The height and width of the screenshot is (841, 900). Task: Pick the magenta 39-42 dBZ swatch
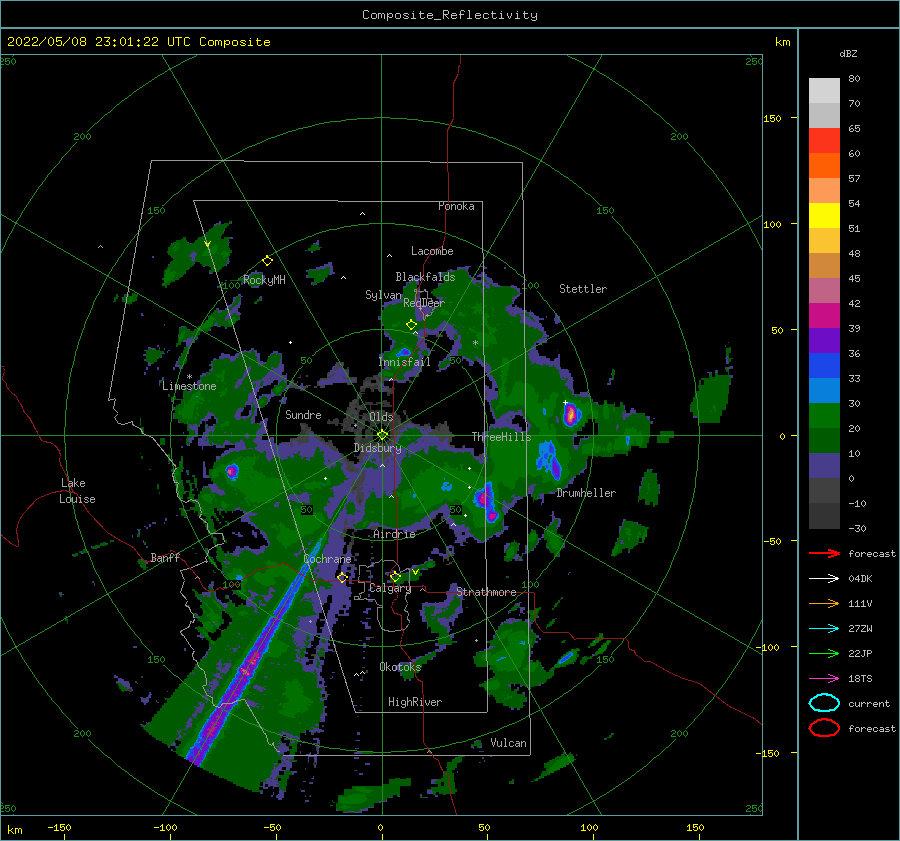pos(824,316)
